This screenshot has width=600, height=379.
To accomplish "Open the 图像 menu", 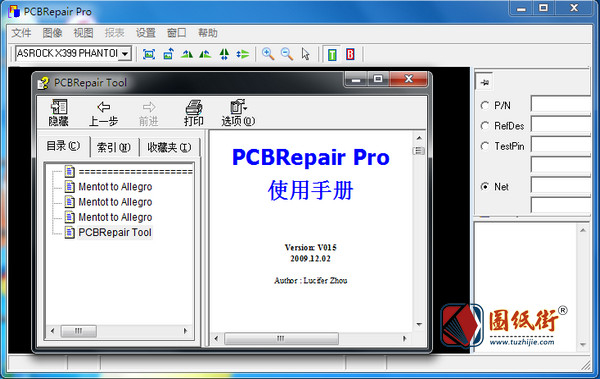I will click(x=52, y=33).
